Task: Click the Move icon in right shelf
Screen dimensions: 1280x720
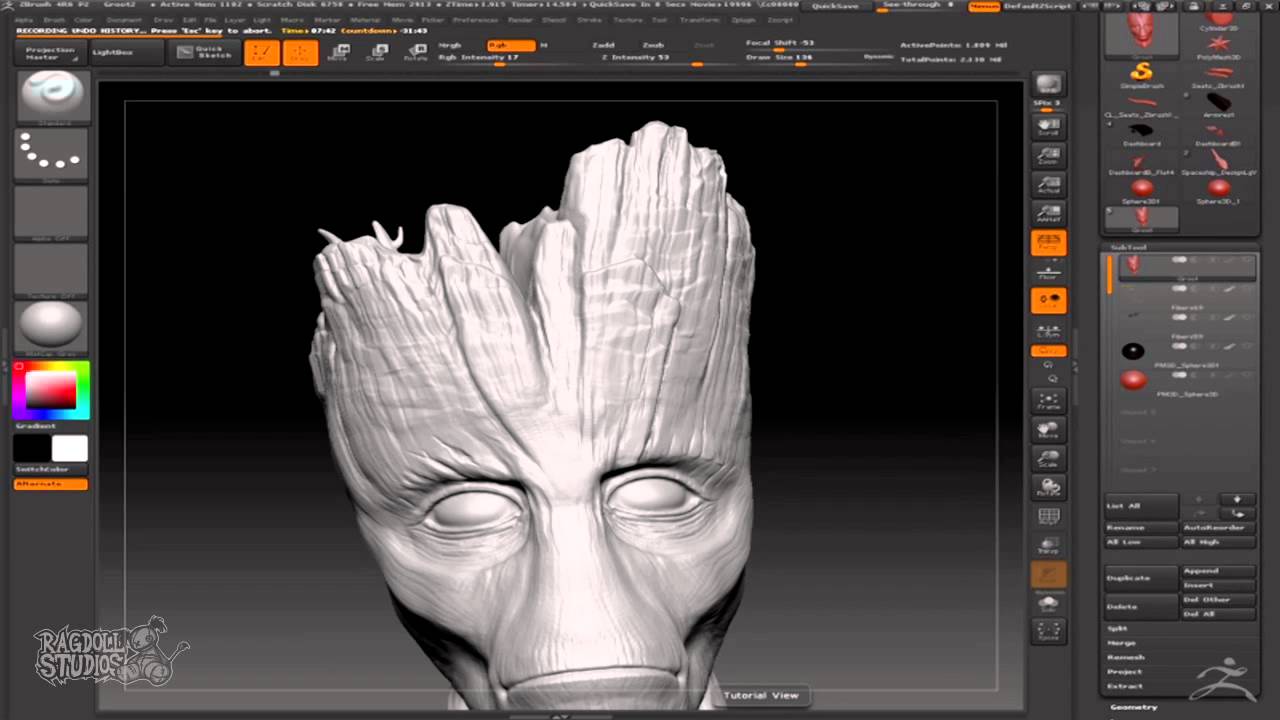Action: 1049,430
